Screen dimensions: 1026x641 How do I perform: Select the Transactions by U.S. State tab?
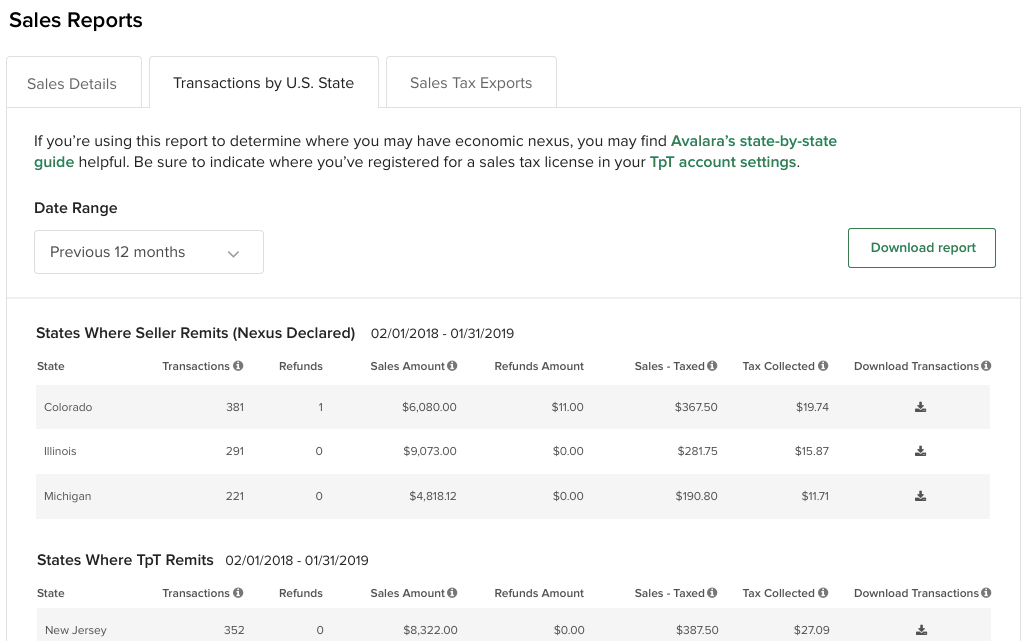pos(263,83)
